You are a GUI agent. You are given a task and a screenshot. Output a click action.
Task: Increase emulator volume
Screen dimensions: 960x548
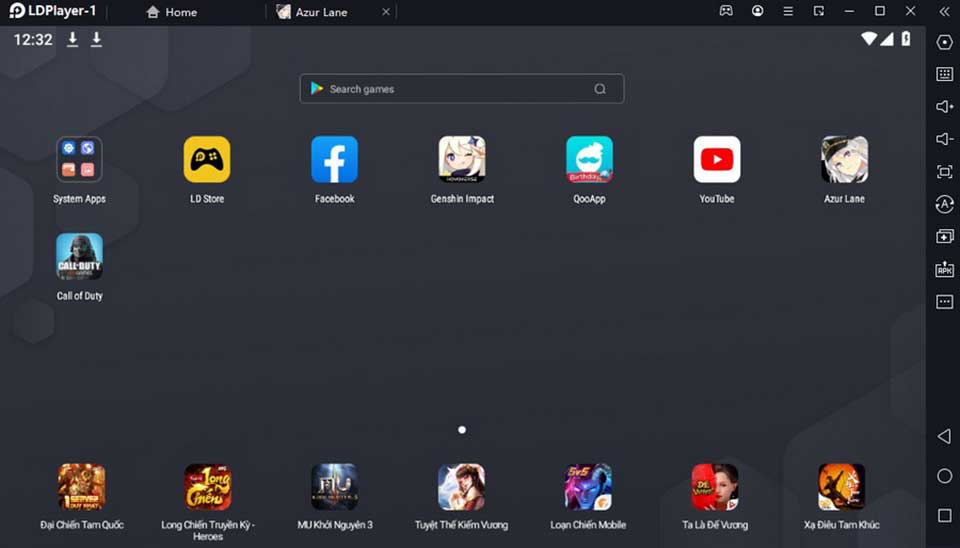945,107
